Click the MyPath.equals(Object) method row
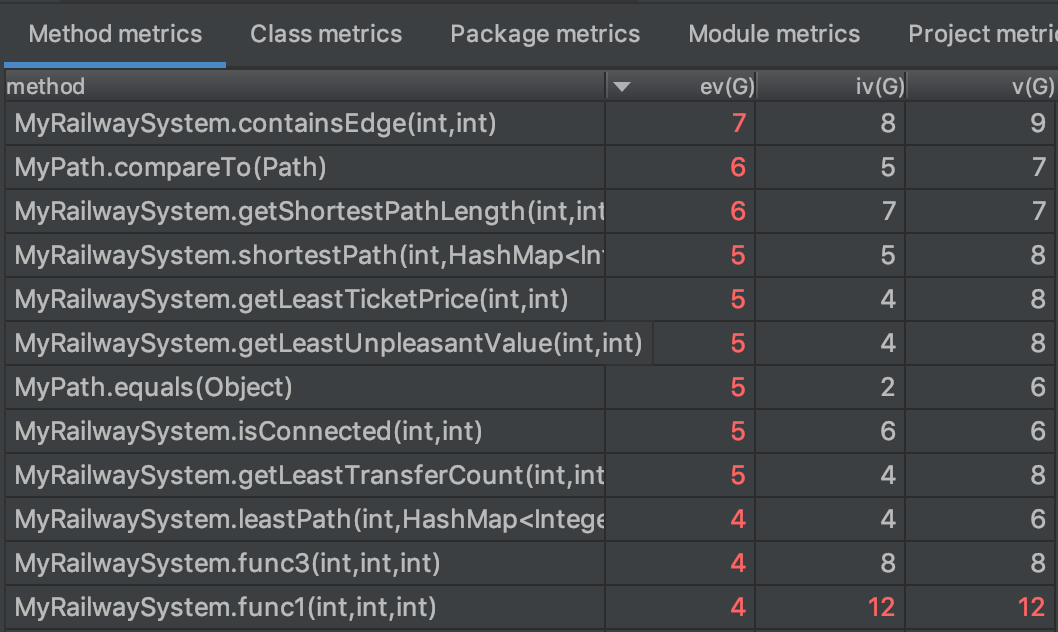The width and height of the screenshot is (1058, 632). [154, 387]
